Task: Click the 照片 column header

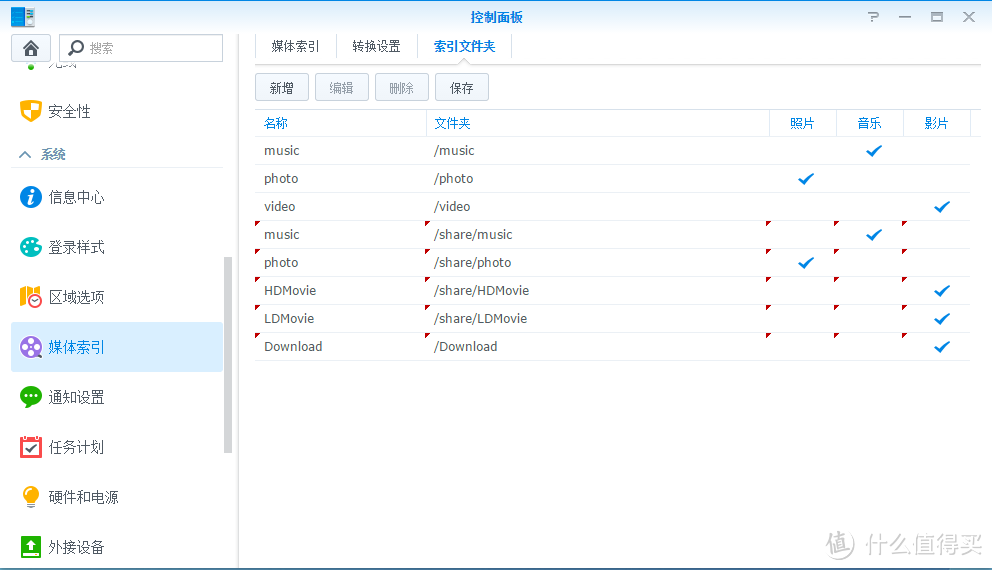Action: point(802,123)
